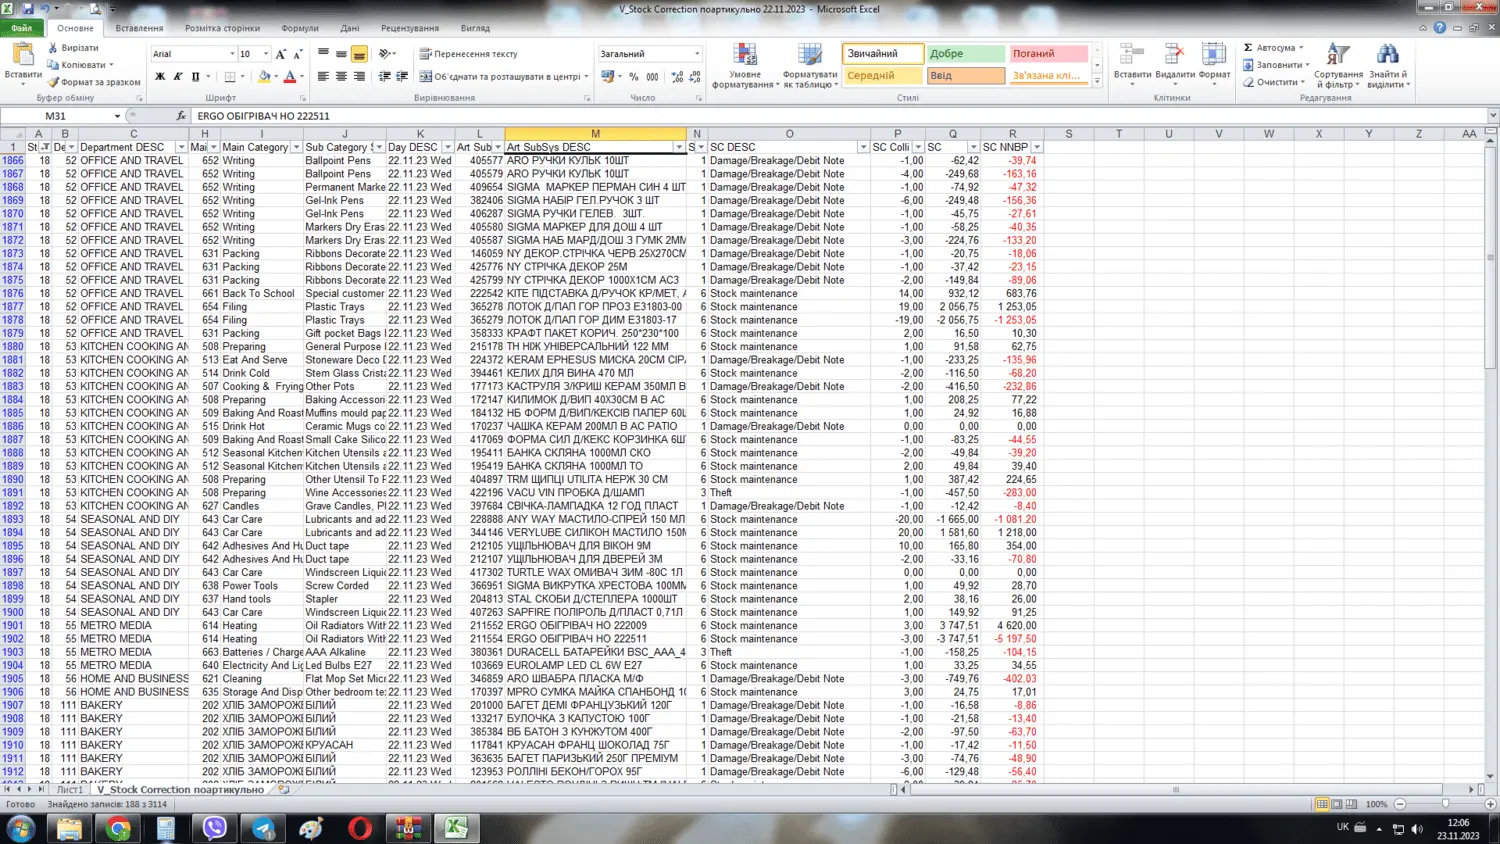Toggle italic formatting
The height and width of the screenshot is (844, 1500).
[177, 77]
